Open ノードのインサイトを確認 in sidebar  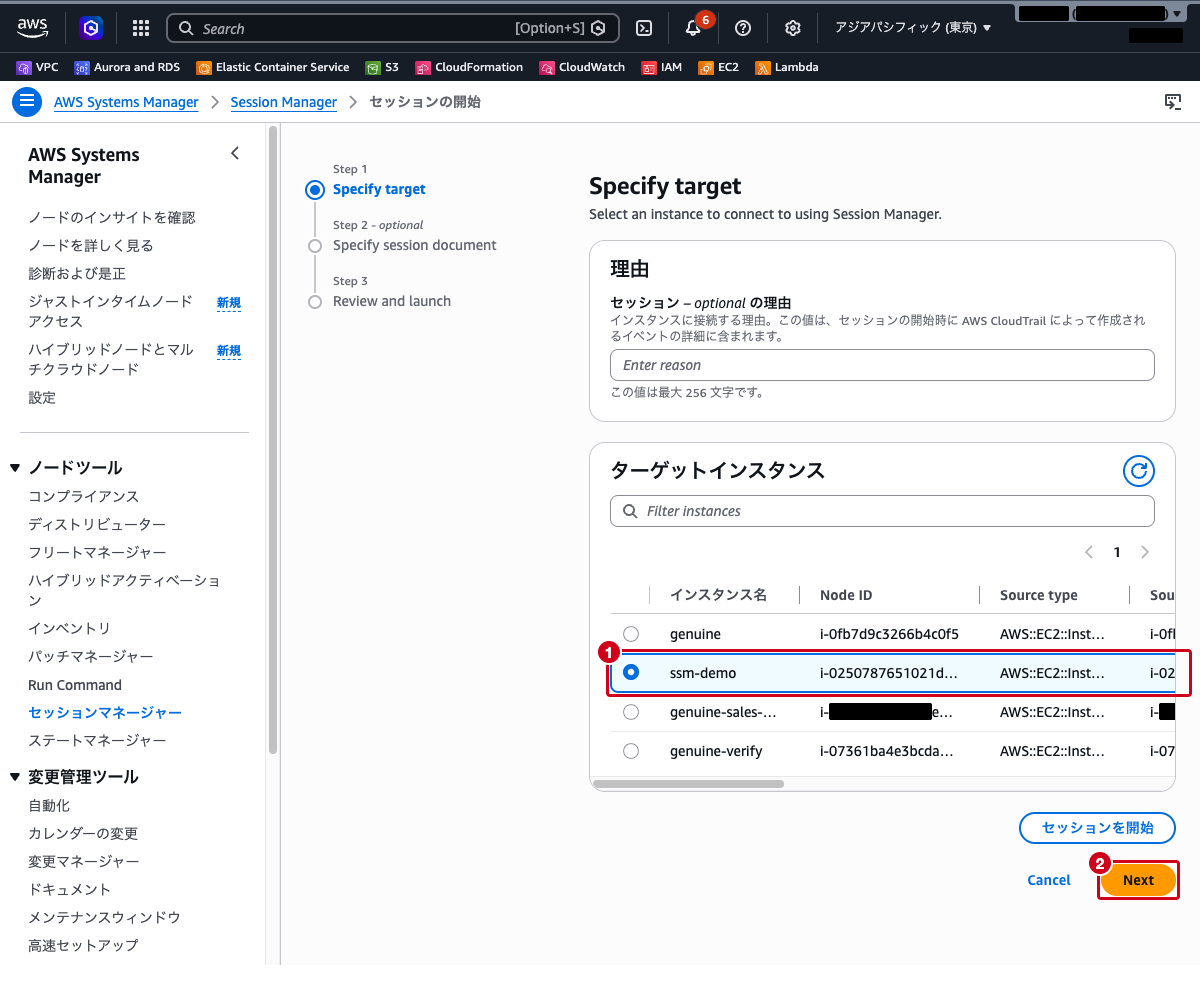pos(112,217)
